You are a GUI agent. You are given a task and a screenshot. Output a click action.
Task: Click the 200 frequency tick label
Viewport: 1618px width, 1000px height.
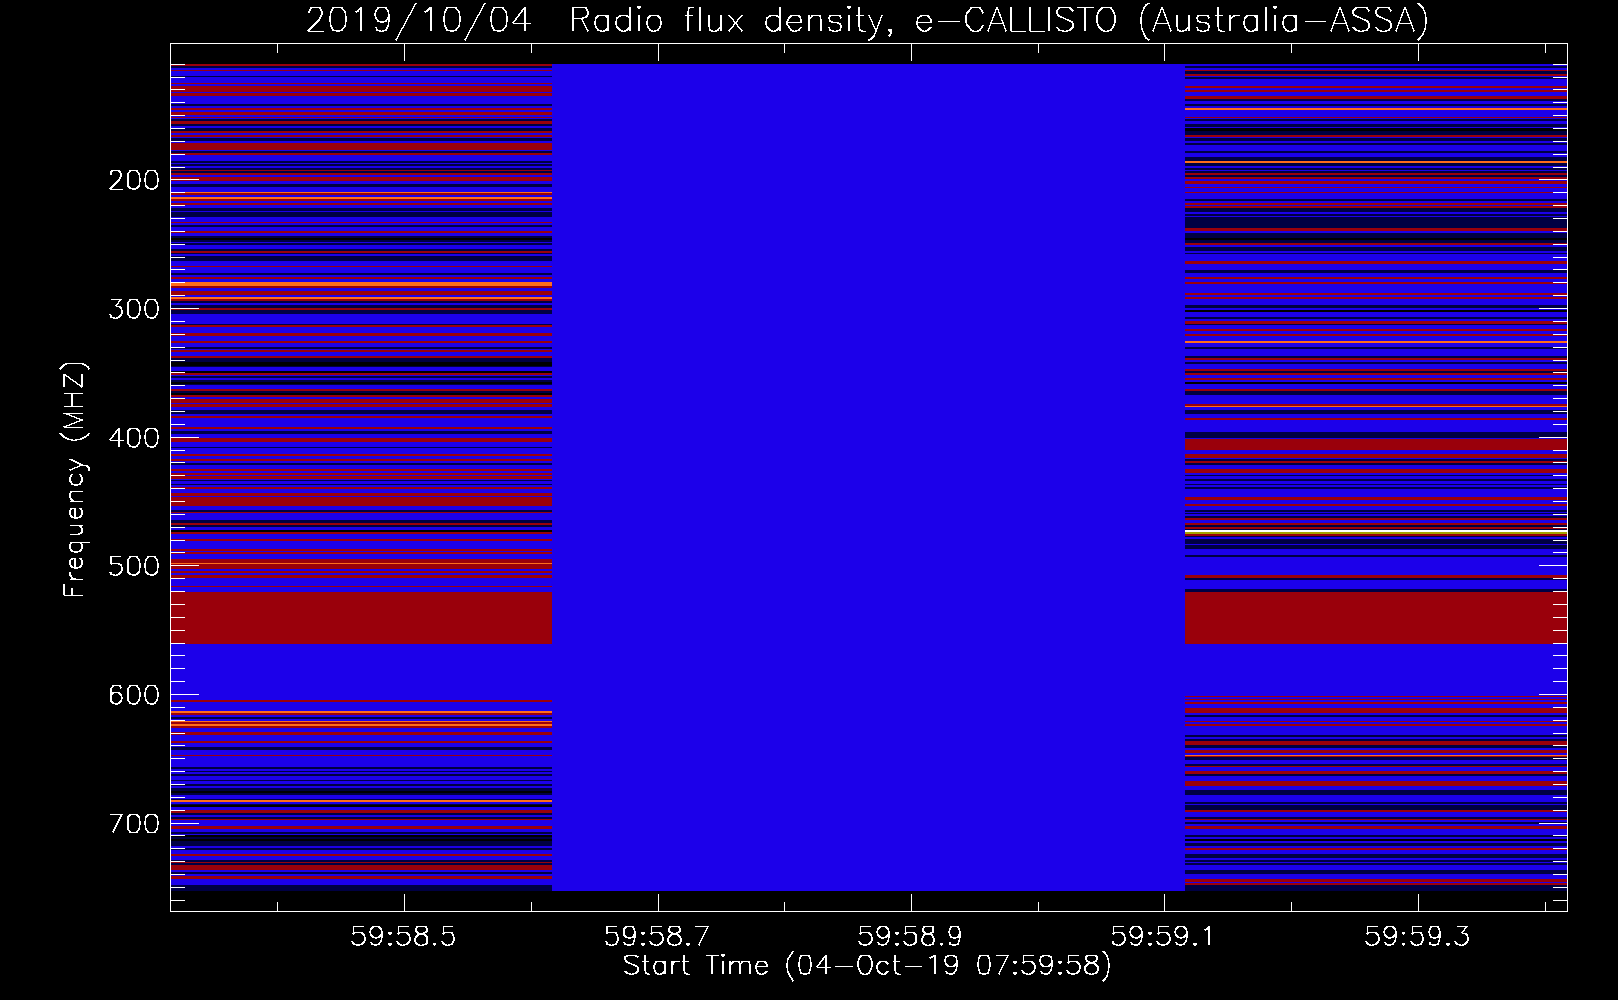134,180
